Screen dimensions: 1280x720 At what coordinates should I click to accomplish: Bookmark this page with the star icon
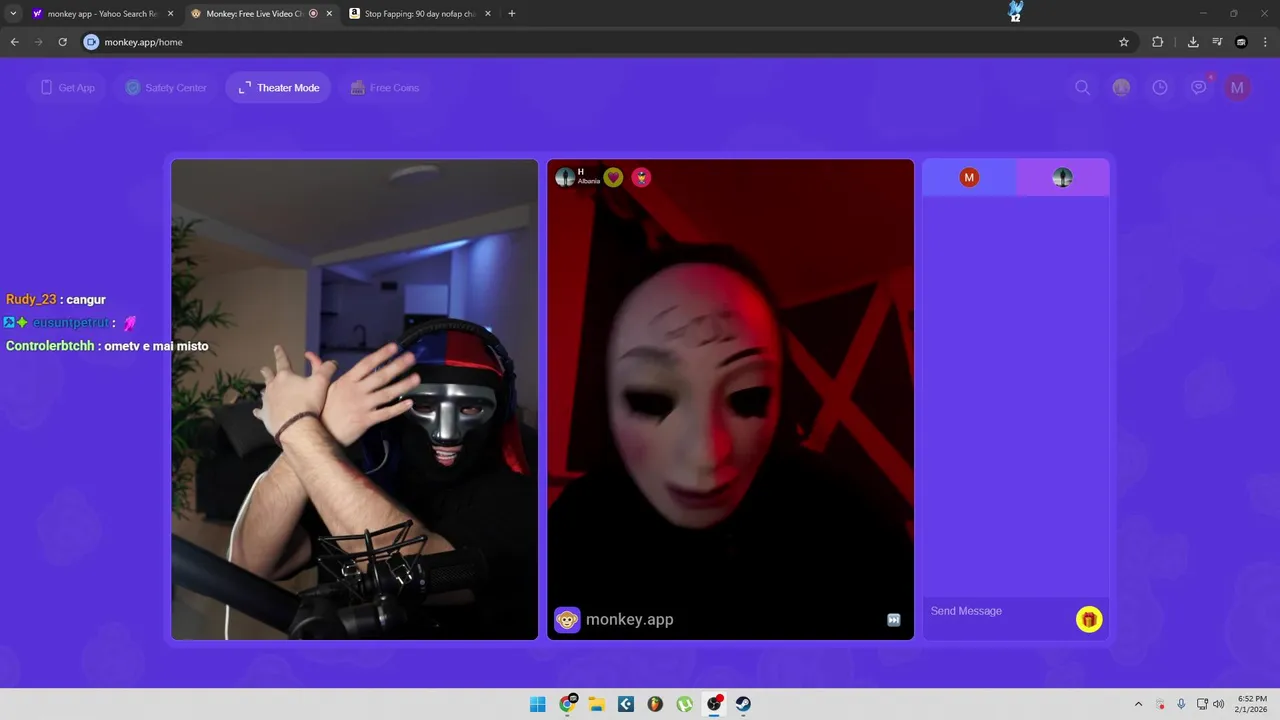[x=1124, y=42]
